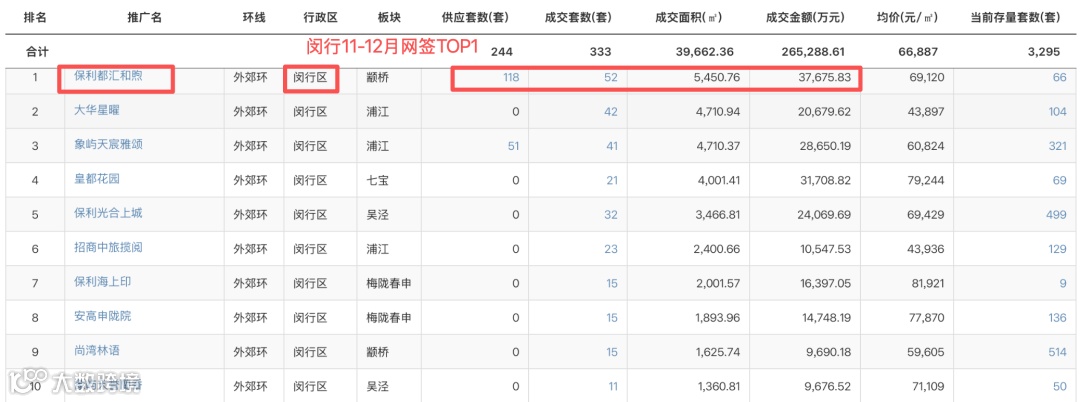Select 梅陇春申 cell in 保利海上印 row

[388, 284]
